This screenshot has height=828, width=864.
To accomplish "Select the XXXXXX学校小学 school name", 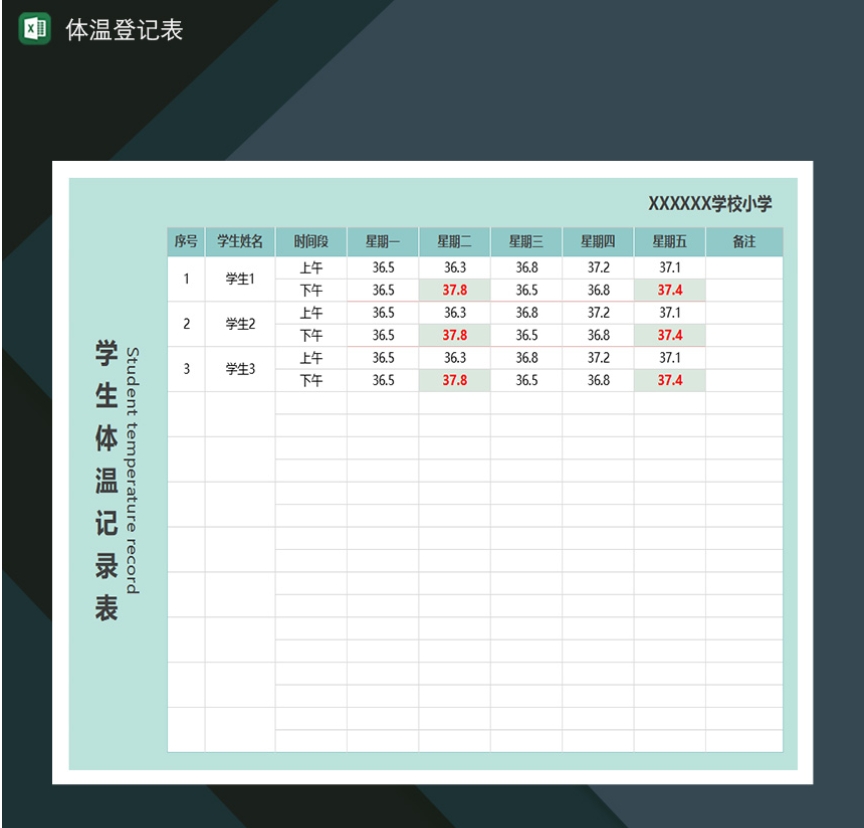I will (710, 204).
